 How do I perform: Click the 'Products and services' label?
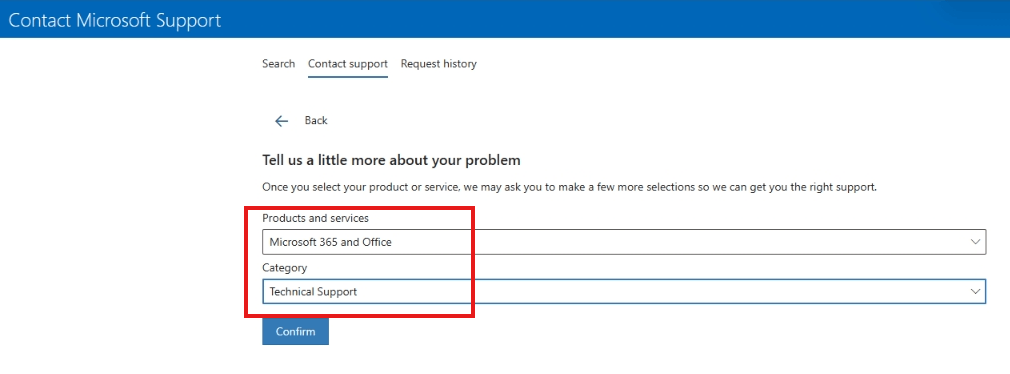(316, 218)
